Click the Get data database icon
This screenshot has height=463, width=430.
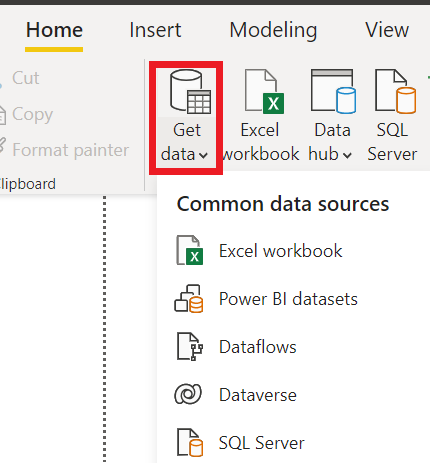190,91
